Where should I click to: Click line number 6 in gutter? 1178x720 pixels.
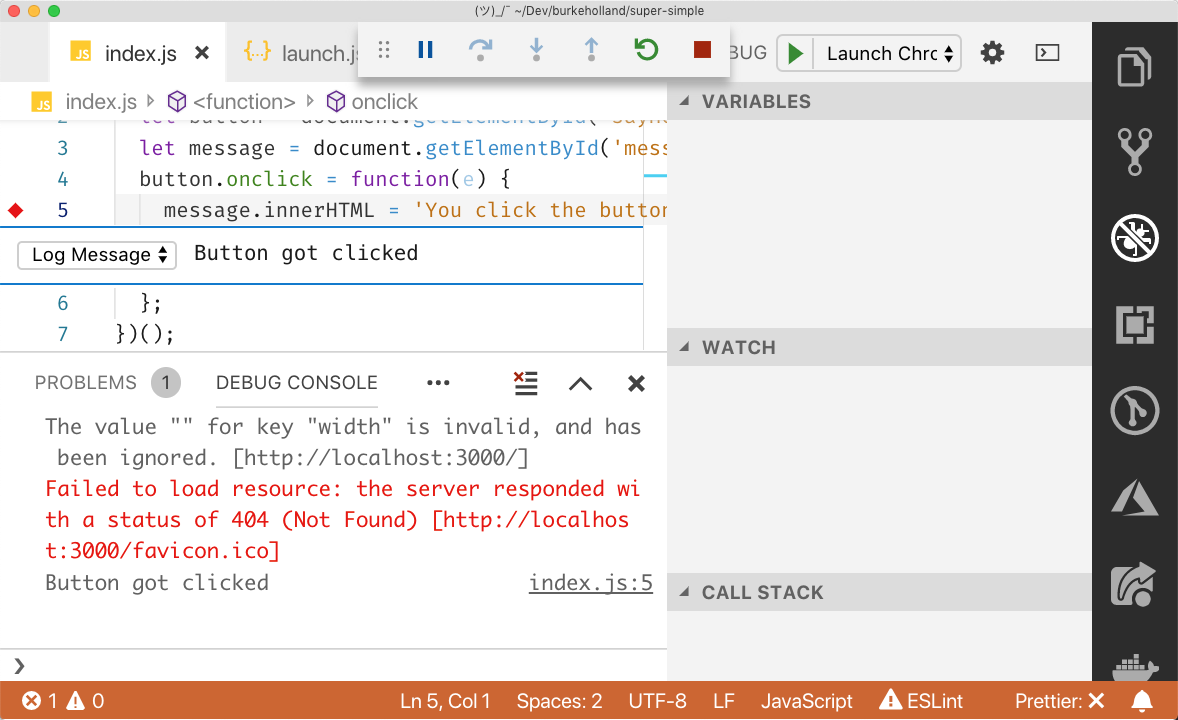(x=62, y=304)
